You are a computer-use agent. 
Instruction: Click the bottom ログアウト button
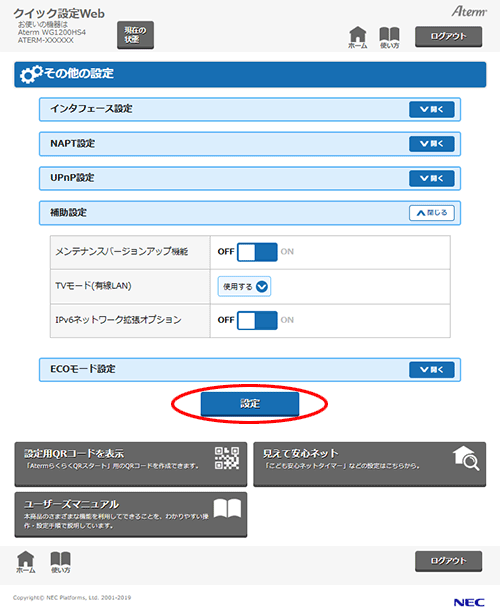(x=449, y=561)
